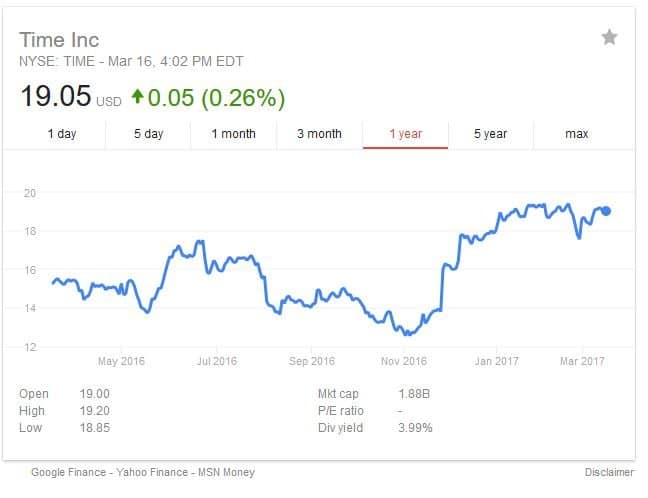Select the 1 month tab

click(x=233, y=134)
